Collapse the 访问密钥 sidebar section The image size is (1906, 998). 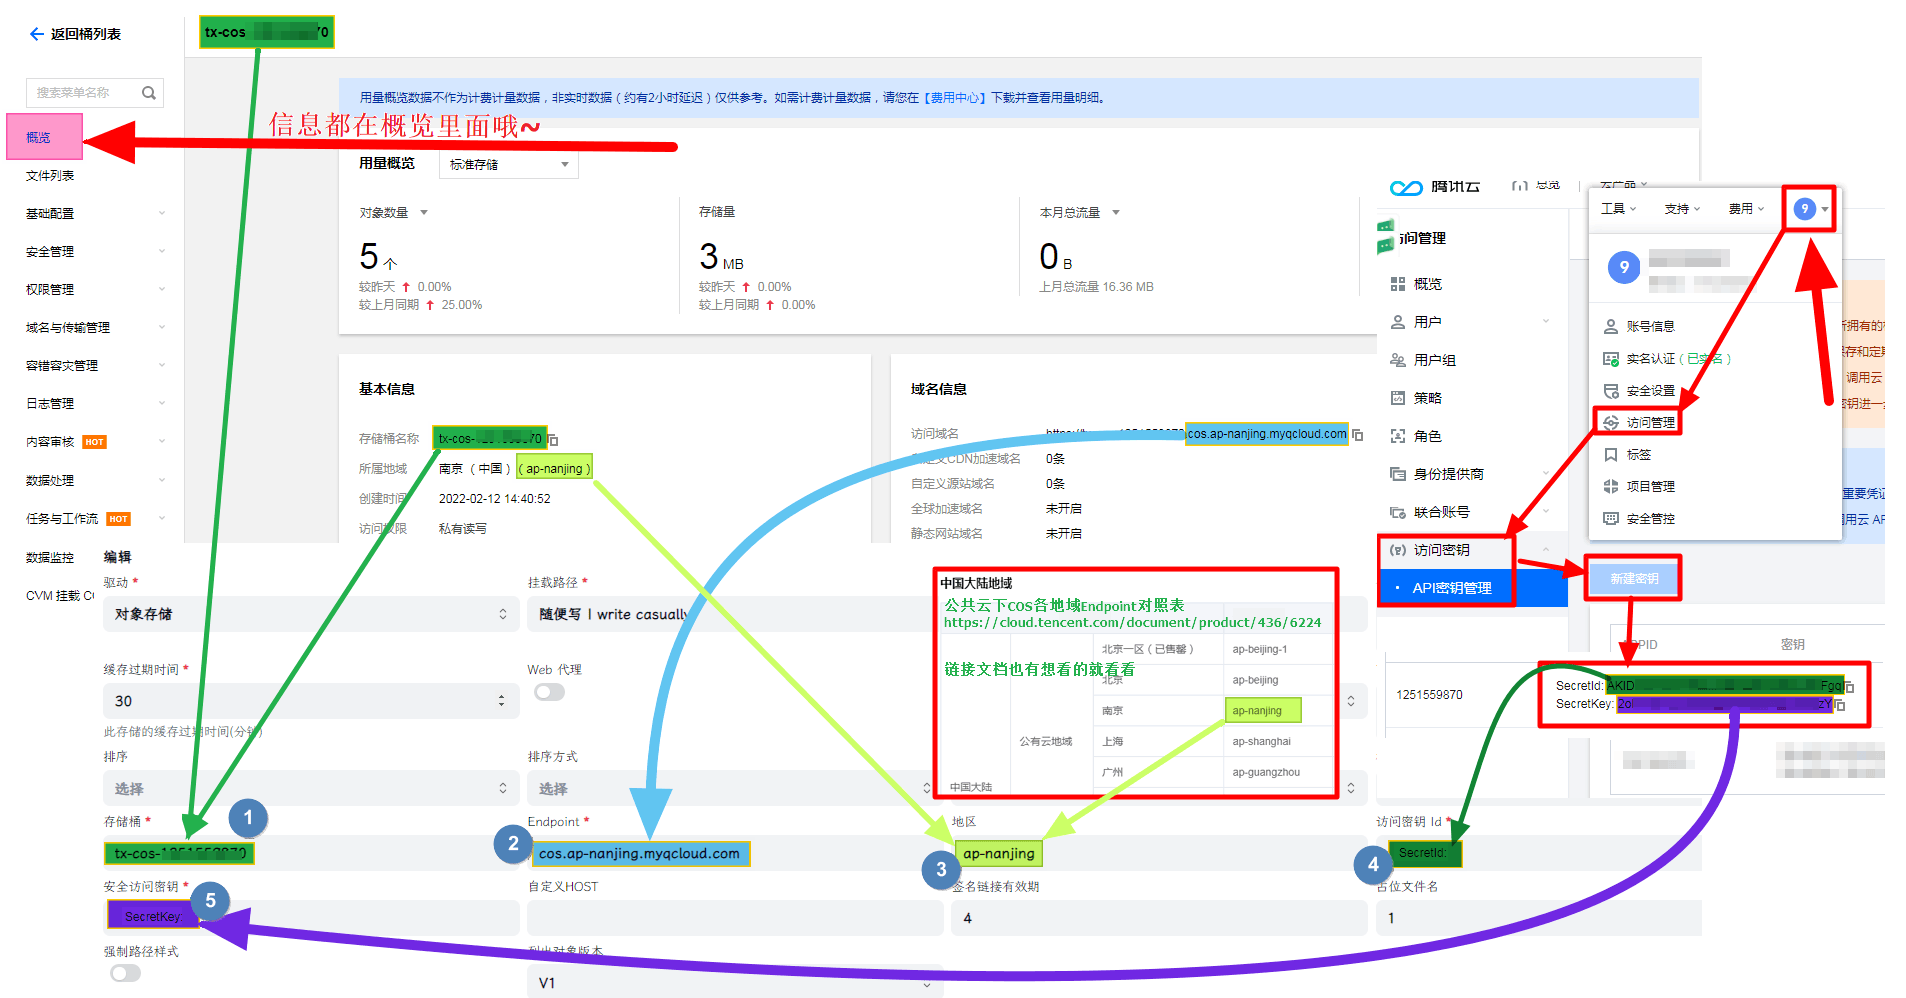click(x=1546, y=550)
